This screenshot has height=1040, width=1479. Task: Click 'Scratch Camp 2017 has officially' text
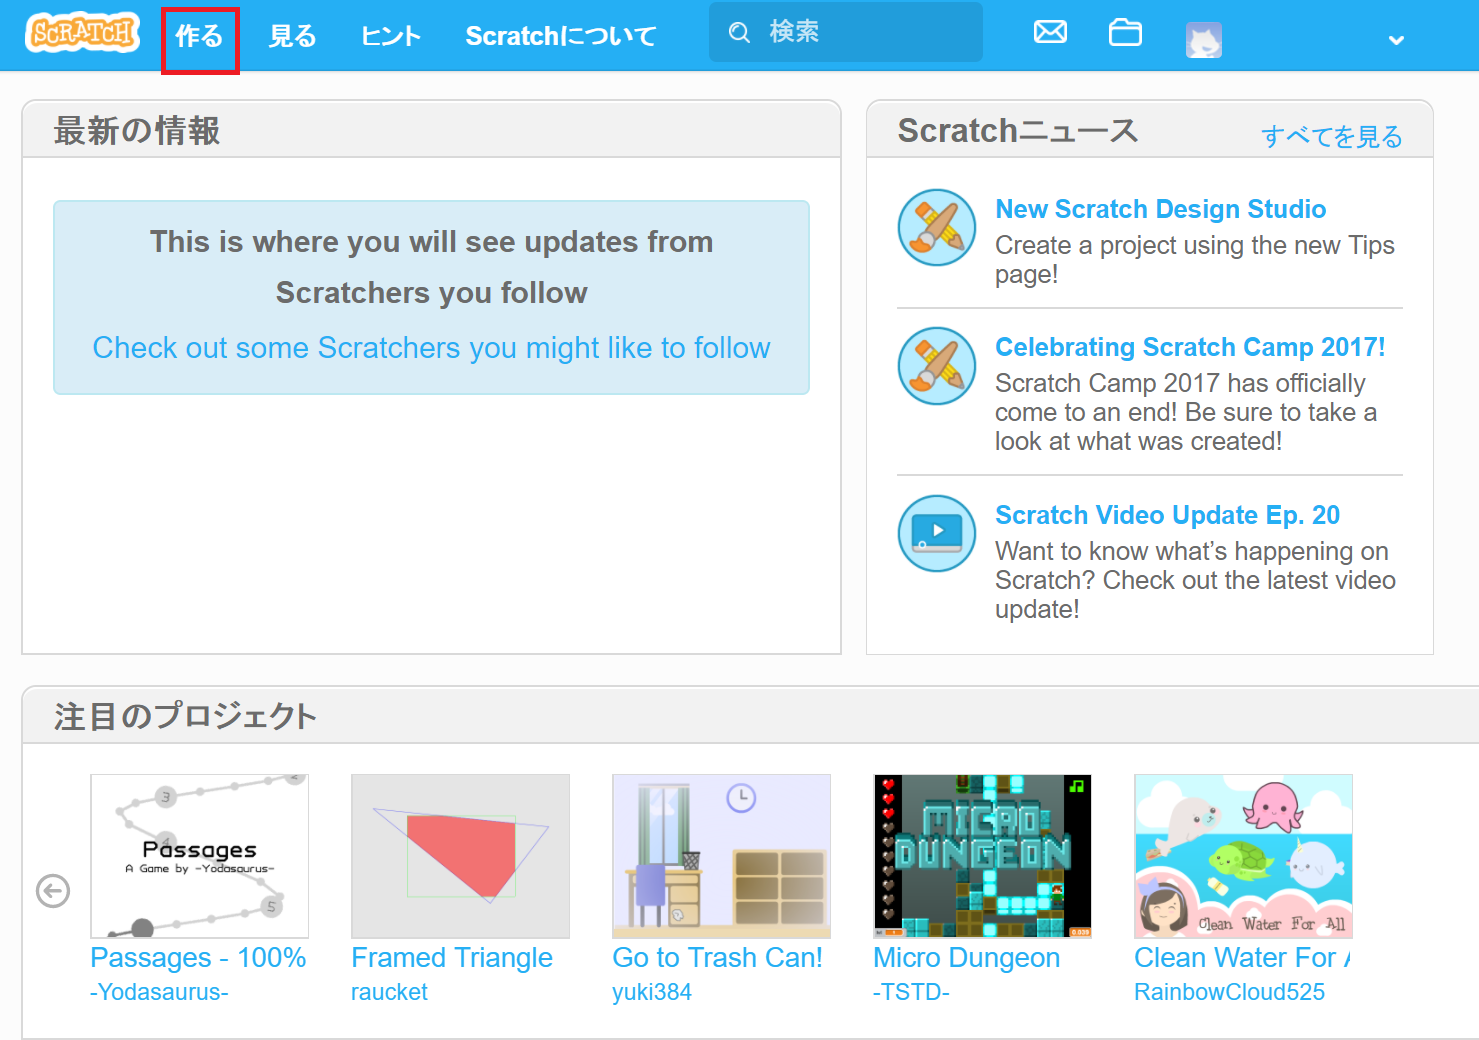point(1185,412)
